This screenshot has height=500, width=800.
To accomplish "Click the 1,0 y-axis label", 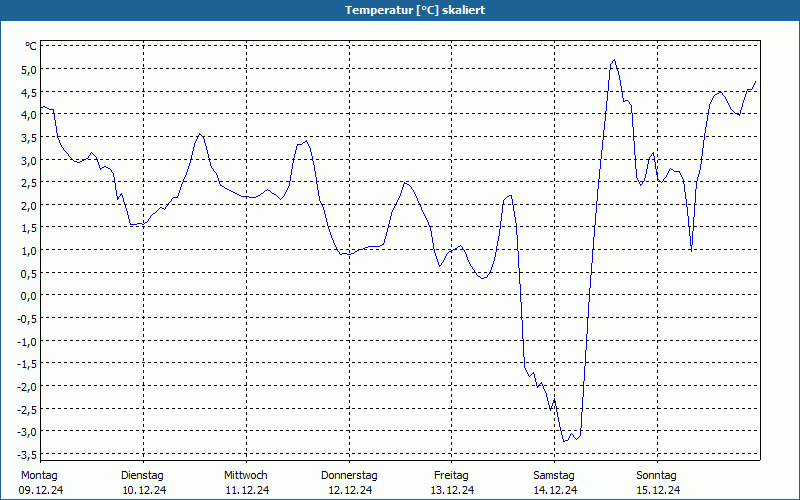I will pos(29,251).
